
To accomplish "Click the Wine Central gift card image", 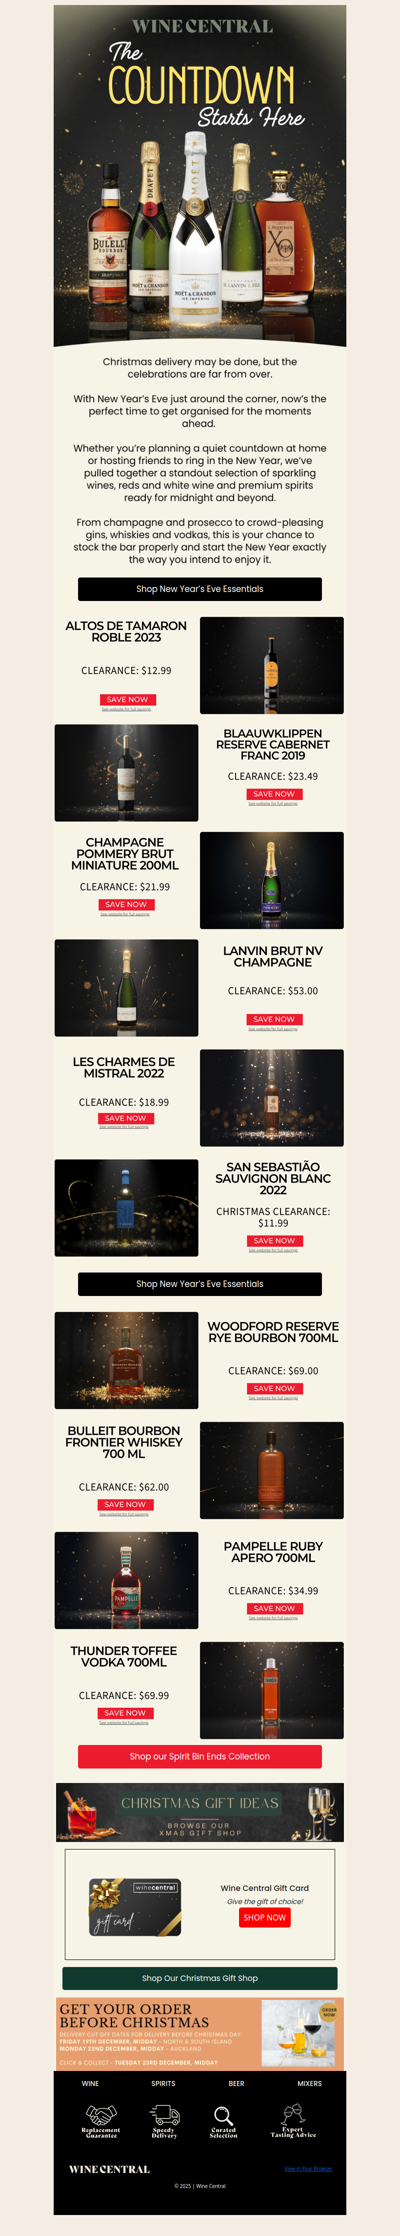I will [135, 1908].
